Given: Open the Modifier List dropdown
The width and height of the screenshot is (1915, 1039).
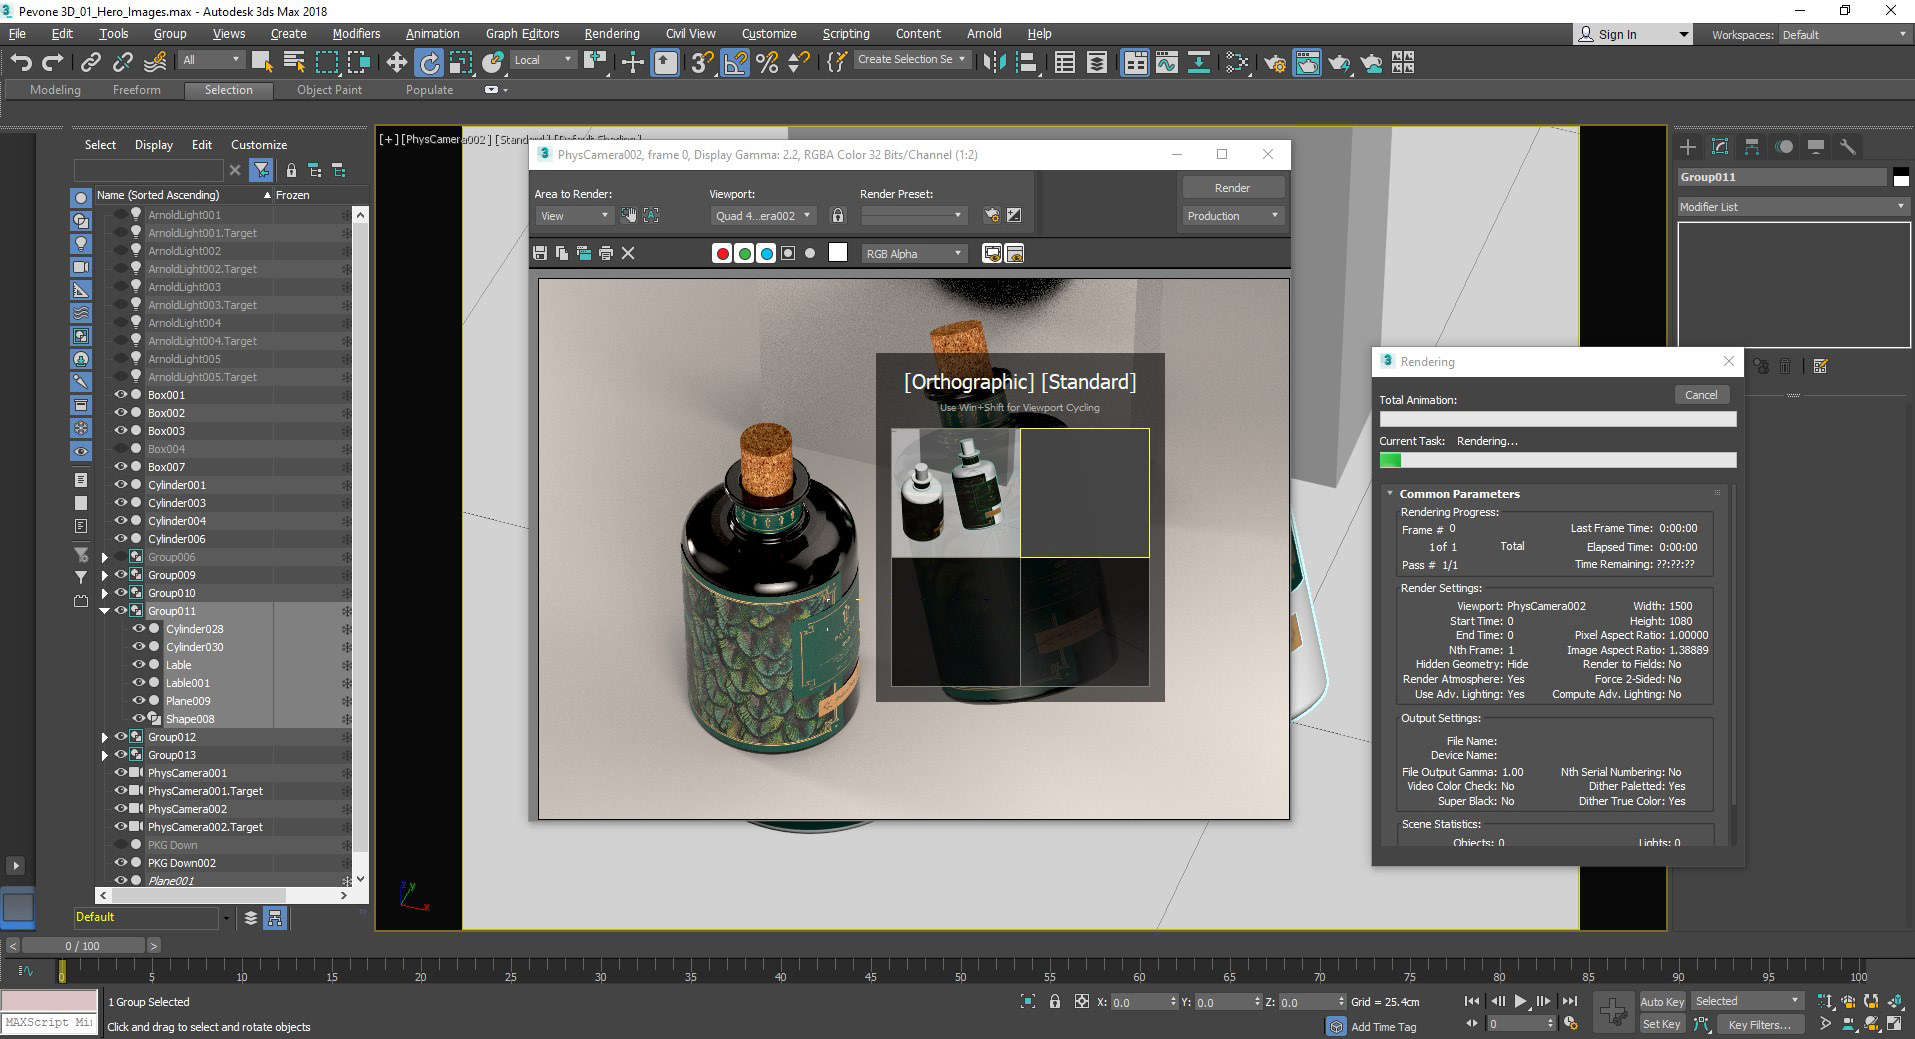Looking at the screenshot, I should click(1793, 207).
